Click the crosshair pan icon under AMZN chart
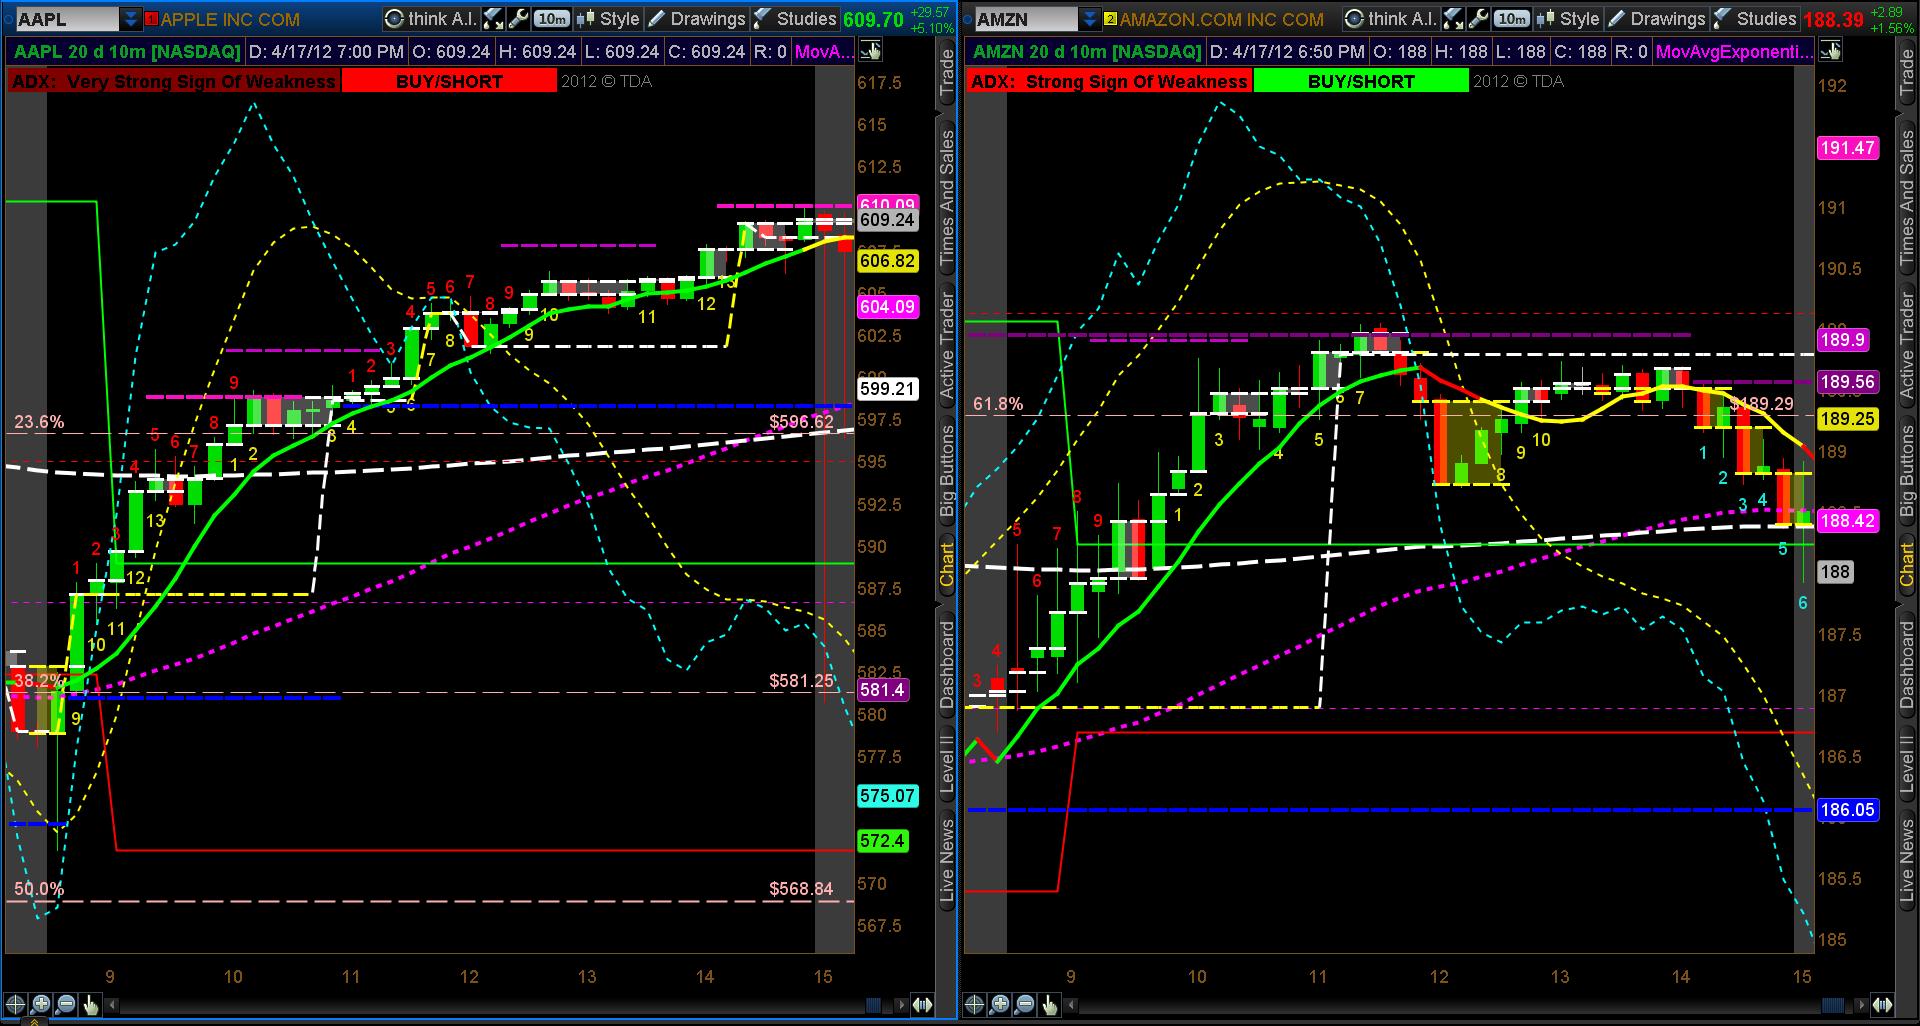Image resolution: width=1920 pixels, height=1026 pixels. 975,1005
